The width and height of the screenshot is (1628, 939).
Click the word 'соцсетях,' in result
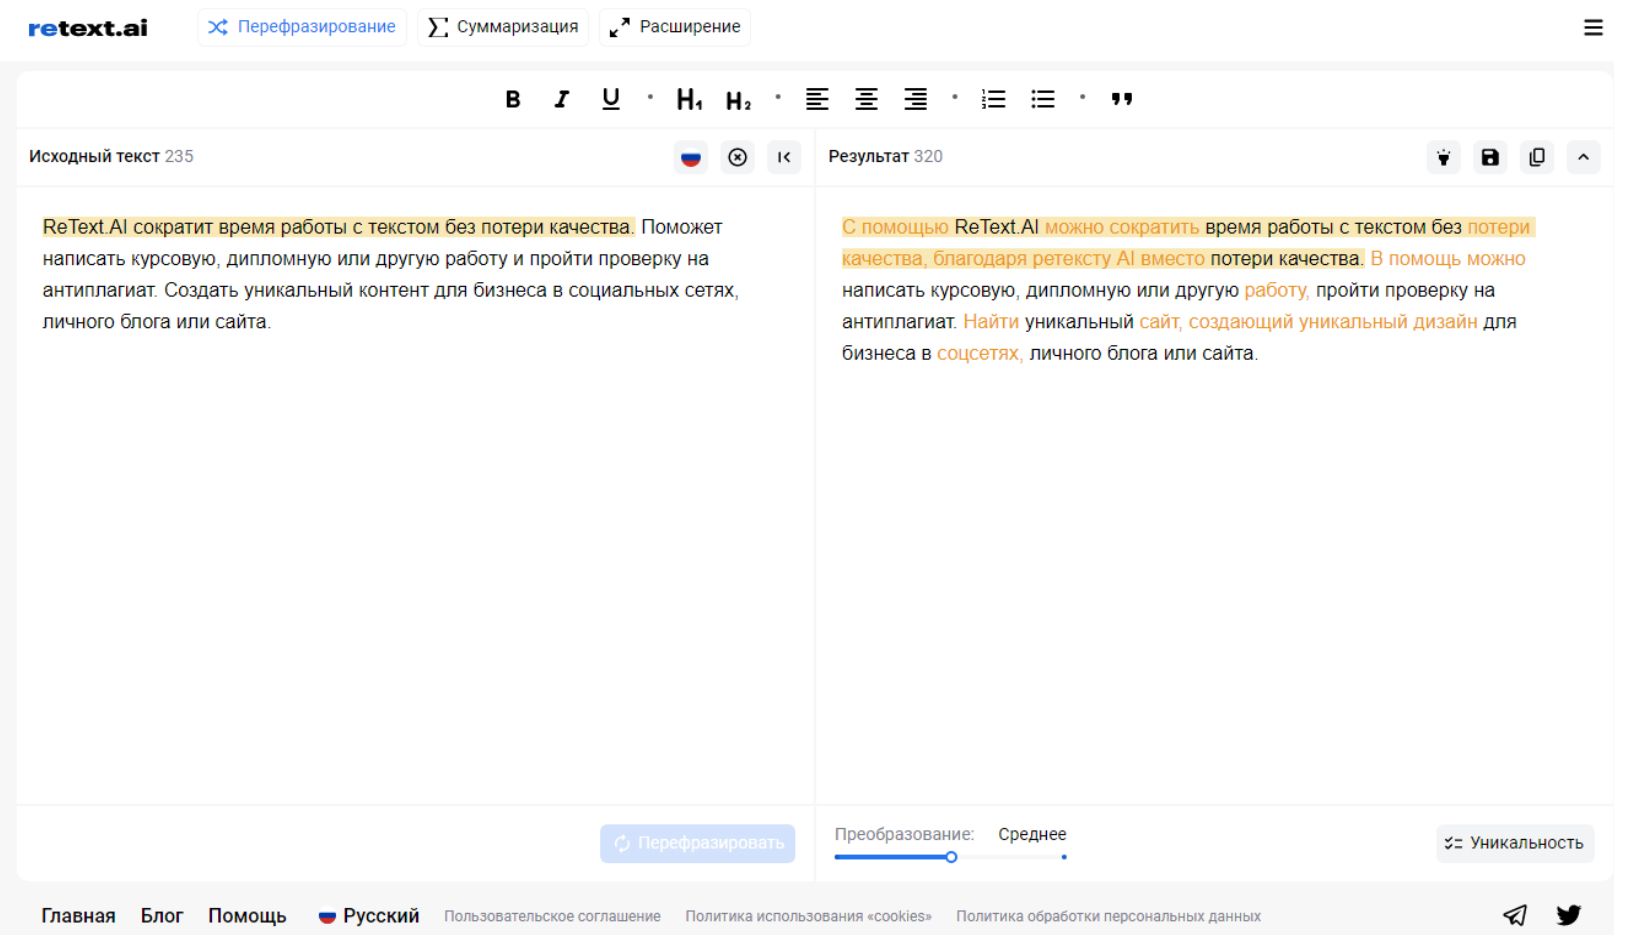click(980, 353)
